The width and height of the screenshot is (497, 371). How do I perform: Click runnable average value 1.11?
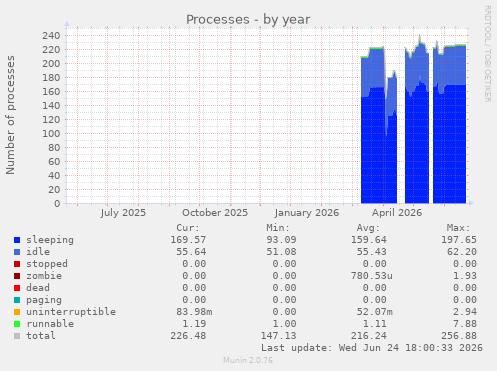pyautogui.click(x=375, y=324)
